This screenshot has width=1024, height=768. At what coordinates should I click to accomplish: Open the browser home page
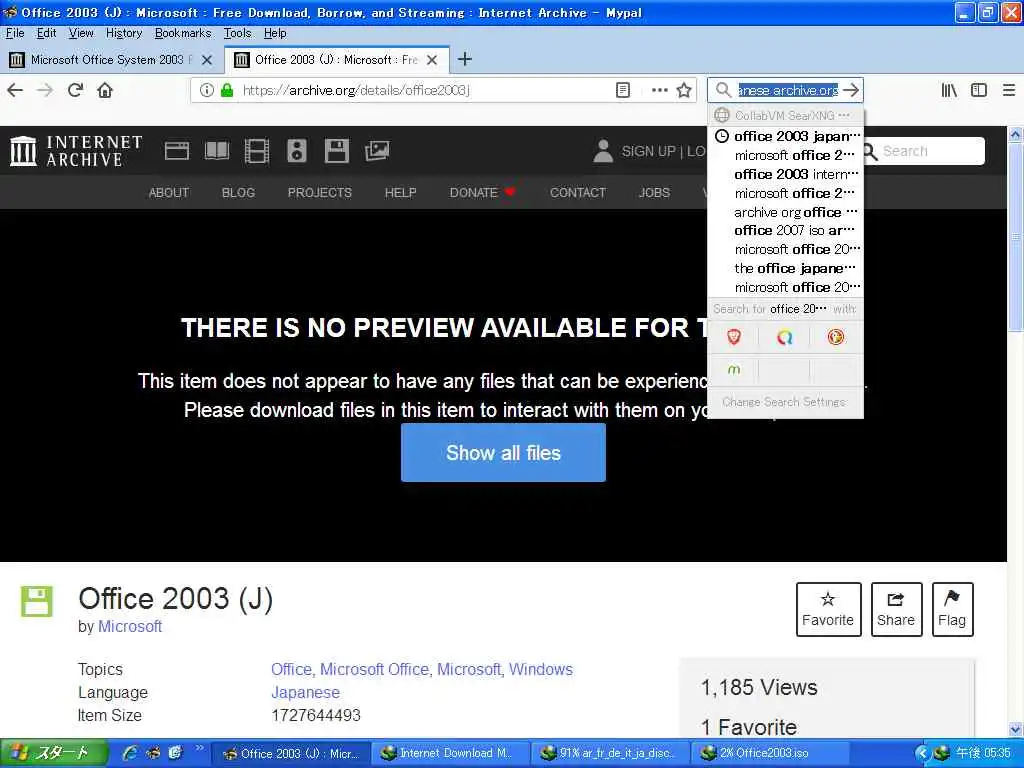click(105, 90)
